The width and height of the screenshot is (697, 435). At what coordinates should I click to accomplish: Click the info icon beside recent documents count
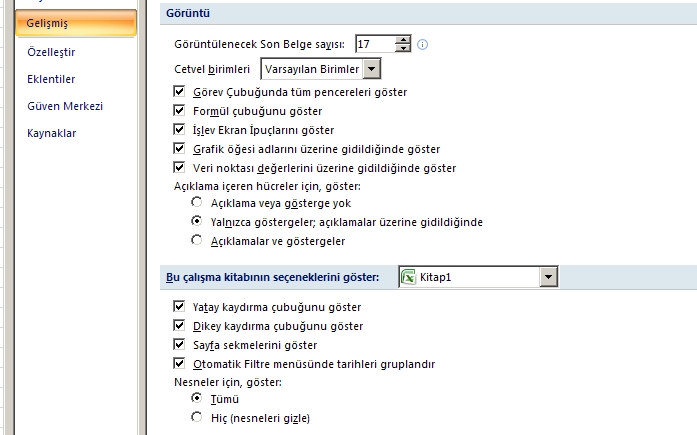(x=422, y=44)
